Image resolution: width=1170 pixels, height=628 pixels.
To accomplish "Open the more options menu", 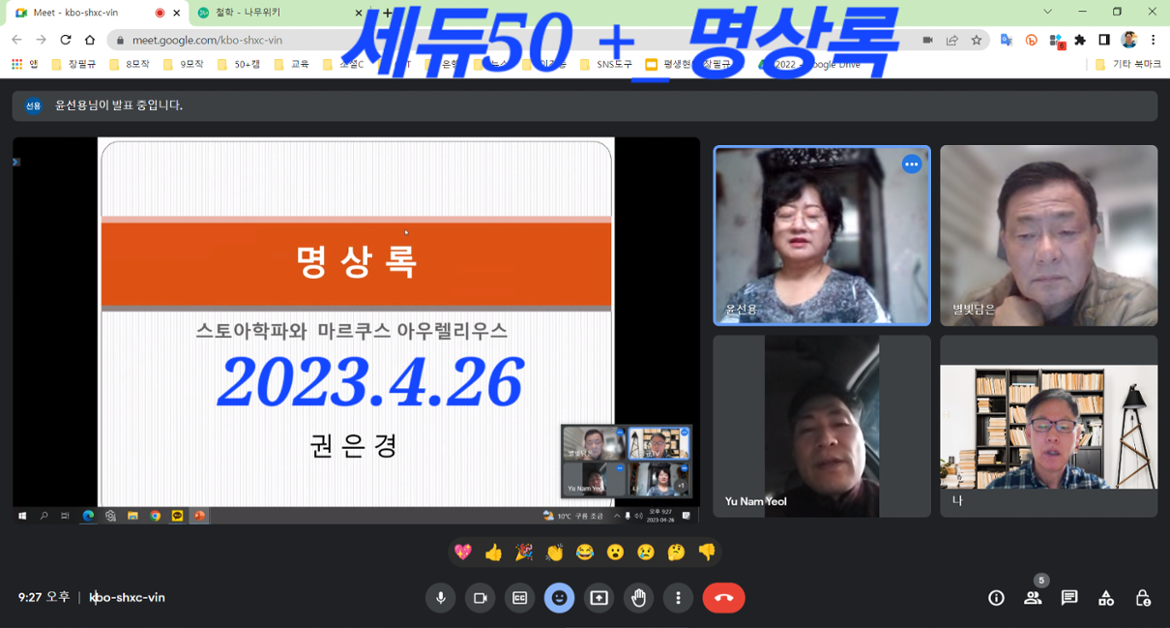I will (x=678, y=597).
